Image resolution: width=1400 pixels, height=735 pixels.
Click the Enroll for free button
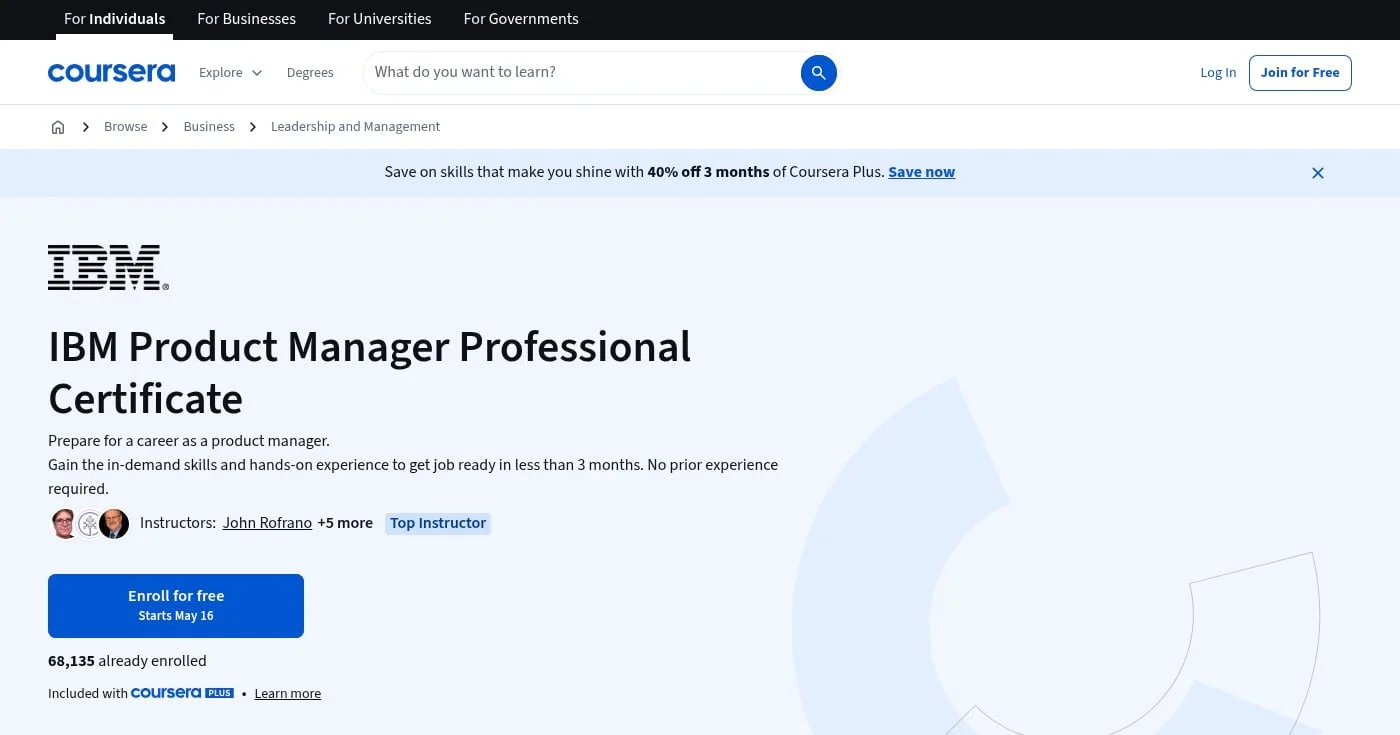pos(176,606)
